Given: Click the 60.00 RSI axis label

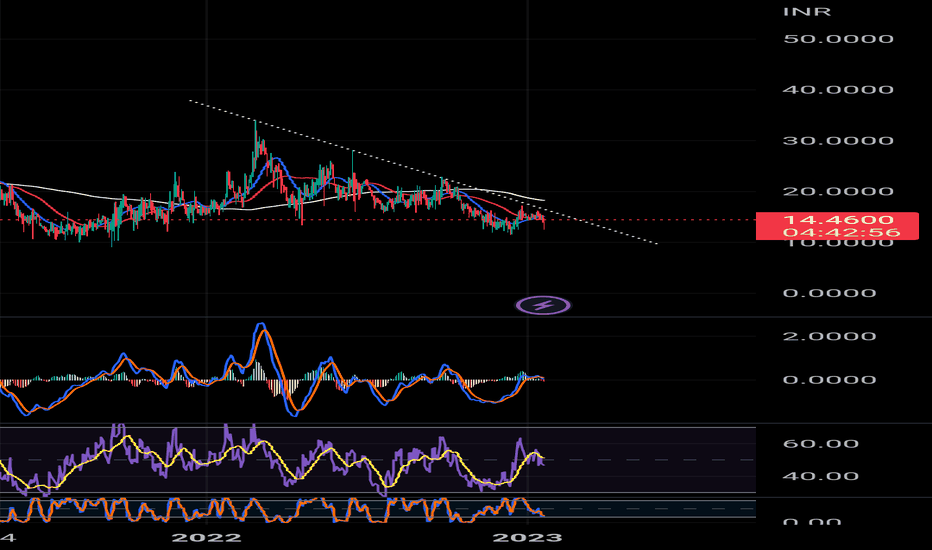Looking at the screenshot, I should (x=821, y=444).
